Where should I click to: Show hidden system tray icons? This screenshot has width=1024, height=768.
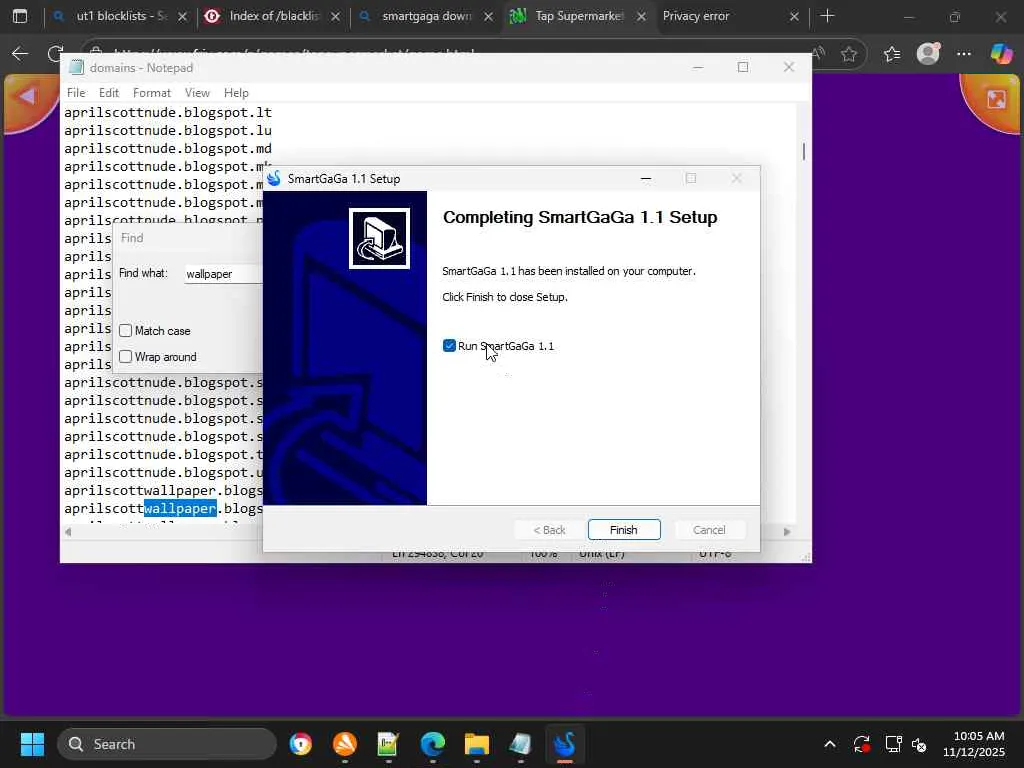tap(829, 744)
